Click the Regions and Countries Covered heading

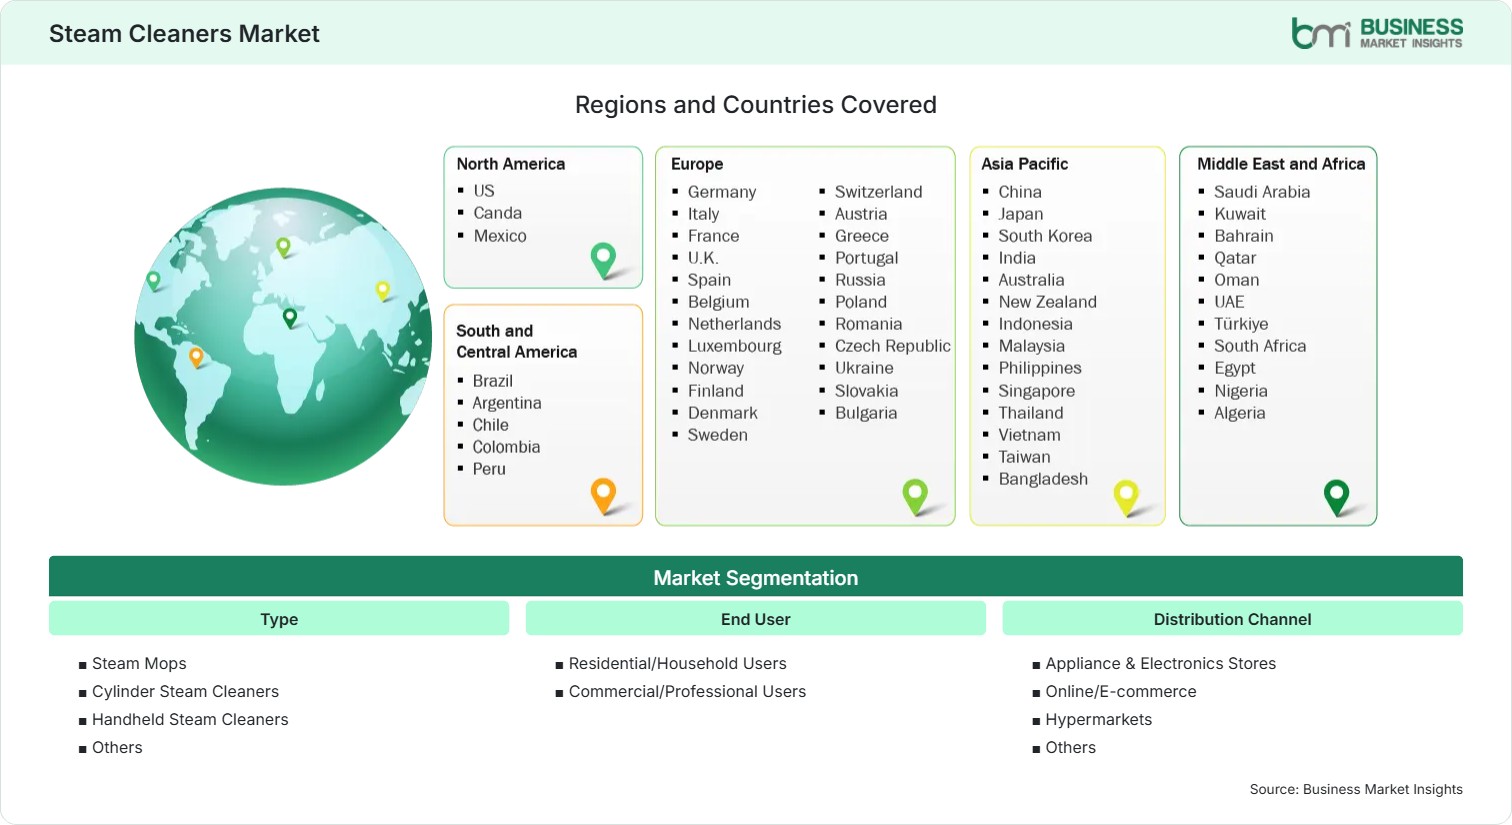756,104
